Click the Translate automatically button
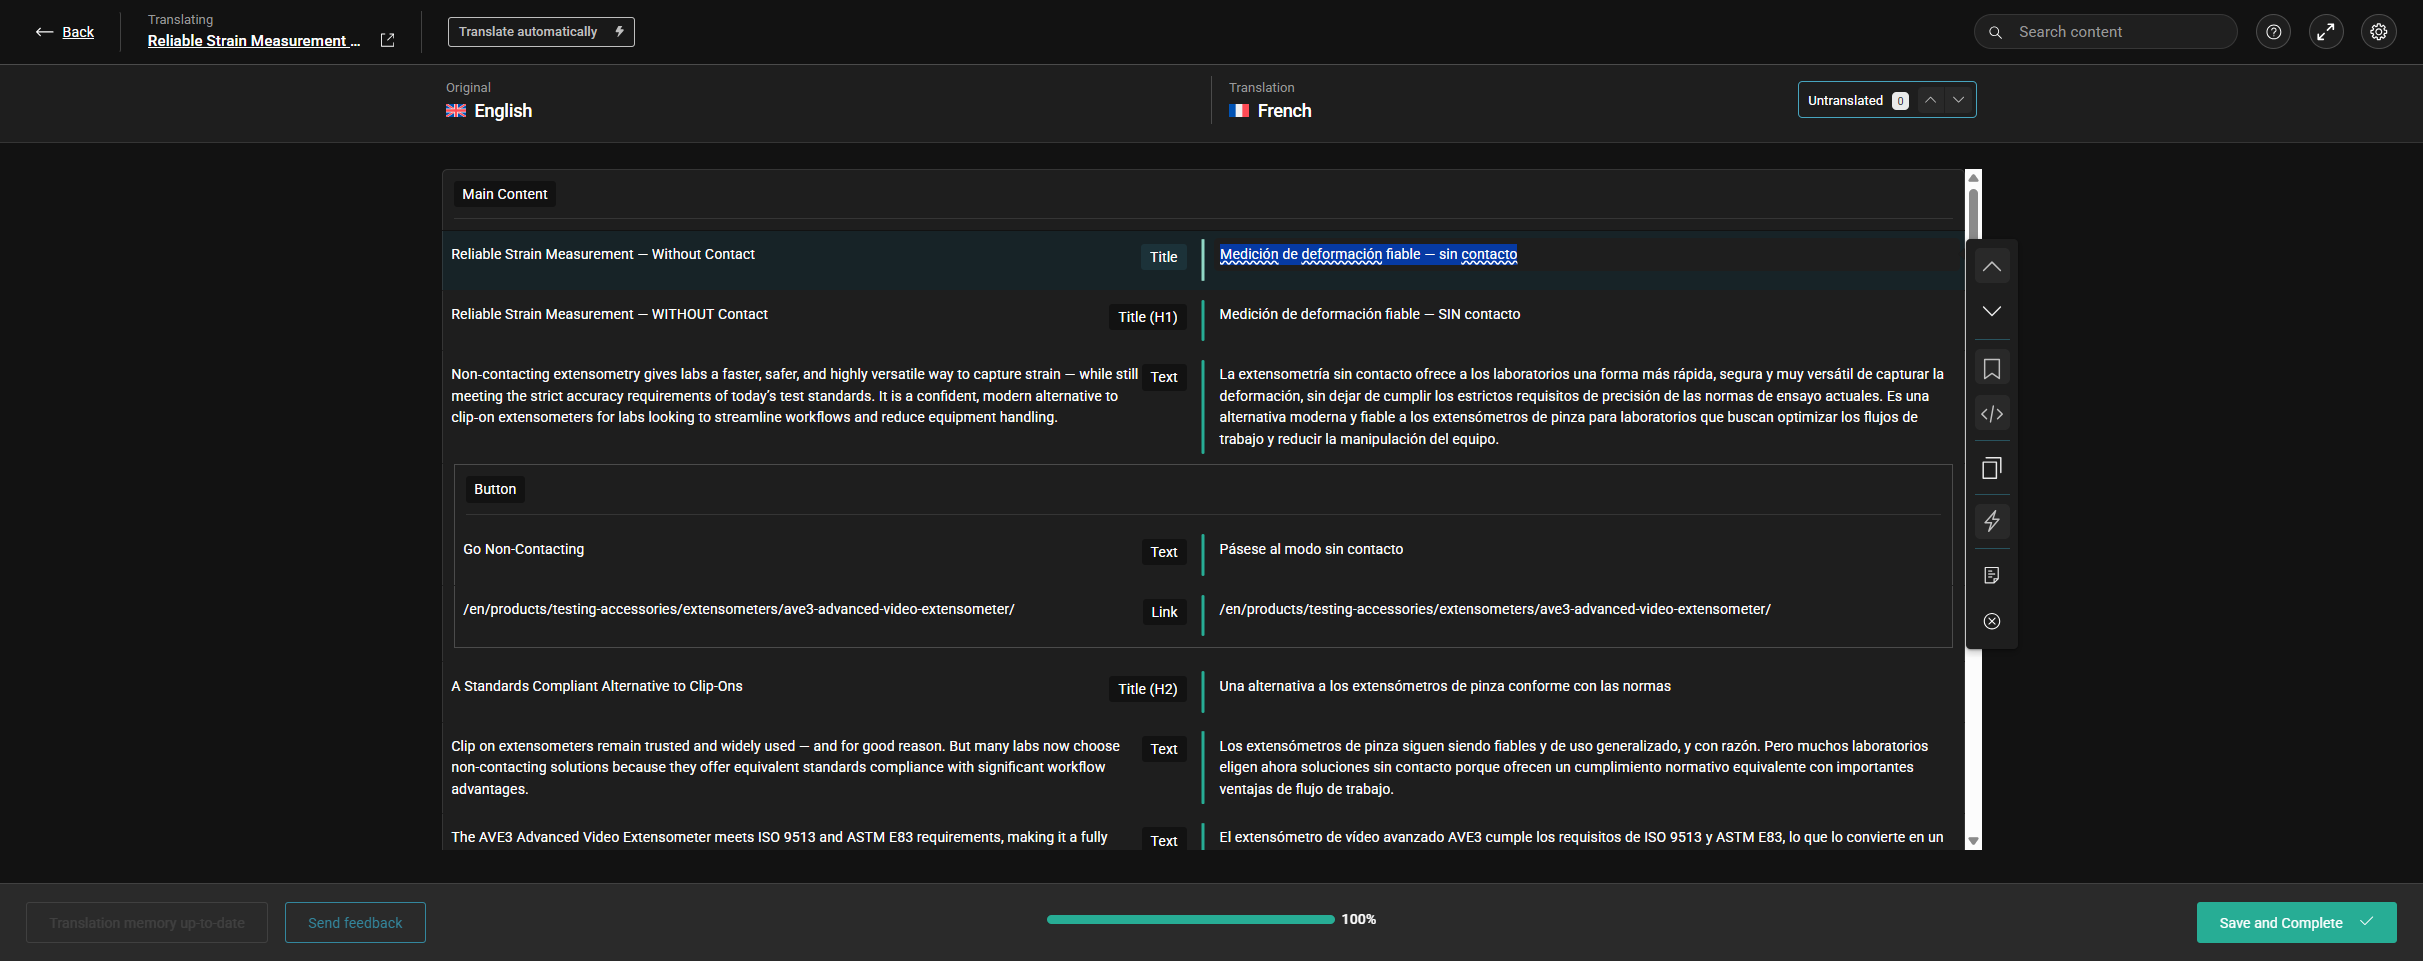The image size is (2423, 961). coord(541,32)
